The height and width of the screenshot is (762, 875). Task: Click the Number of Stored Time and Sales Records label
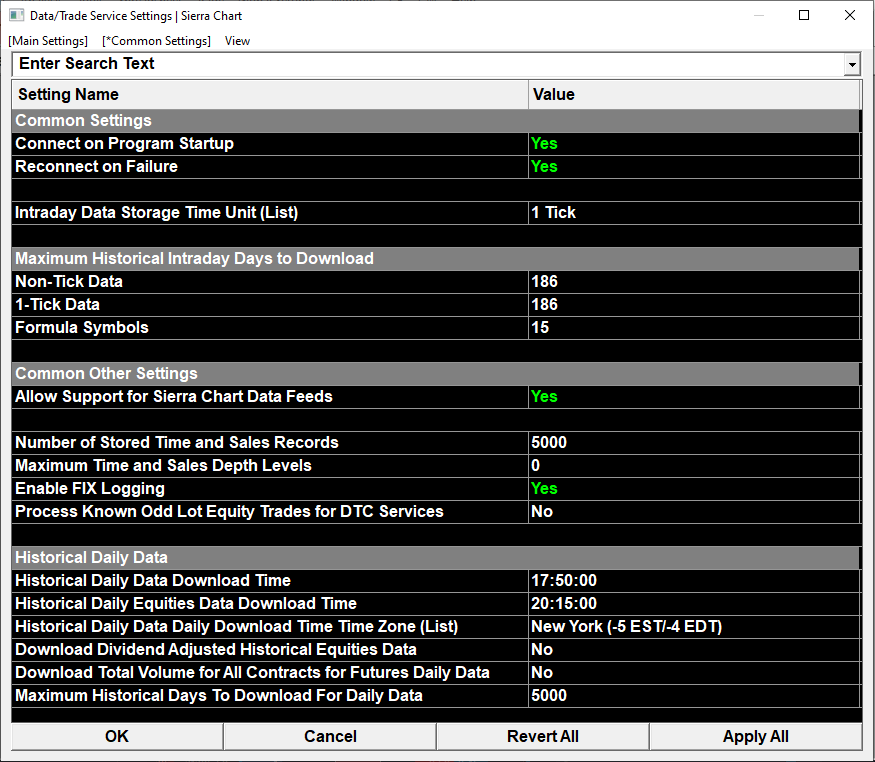pos(177,442)
